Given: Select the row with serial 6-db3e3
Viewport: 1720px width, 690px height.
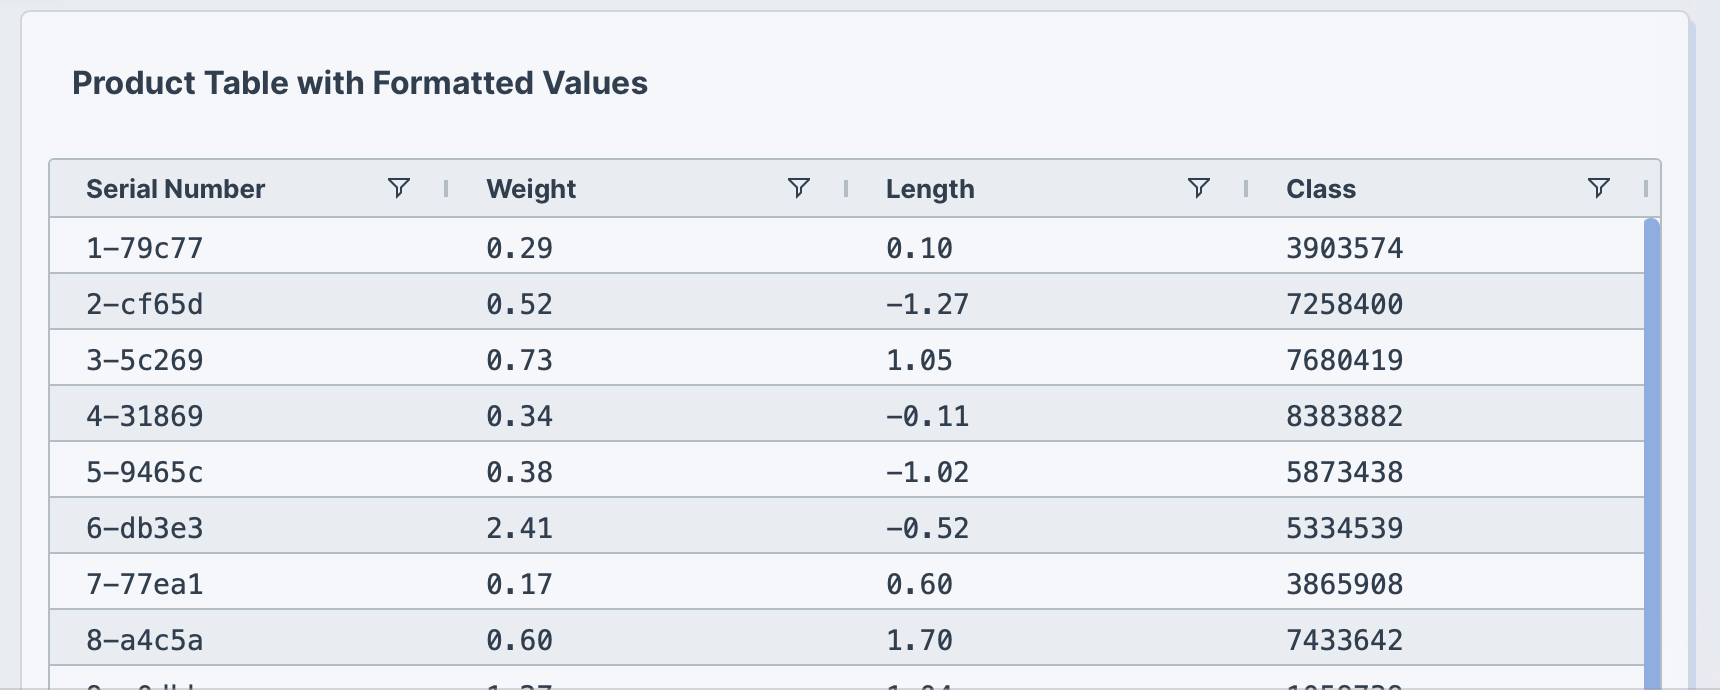Looking at the screenshot, I should click(146, 527).
